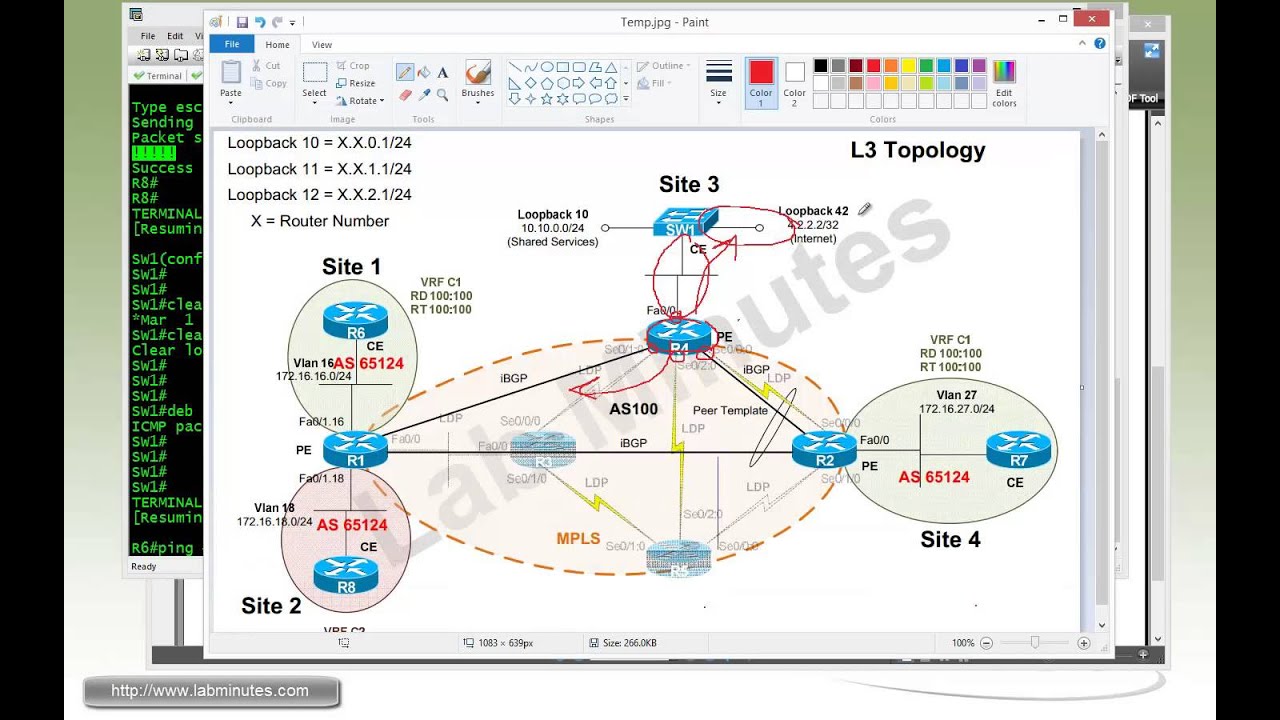This screenshot has height=720, width=1280.
Task: Open Paint Help question mark icon
Action: point(1100,44)
